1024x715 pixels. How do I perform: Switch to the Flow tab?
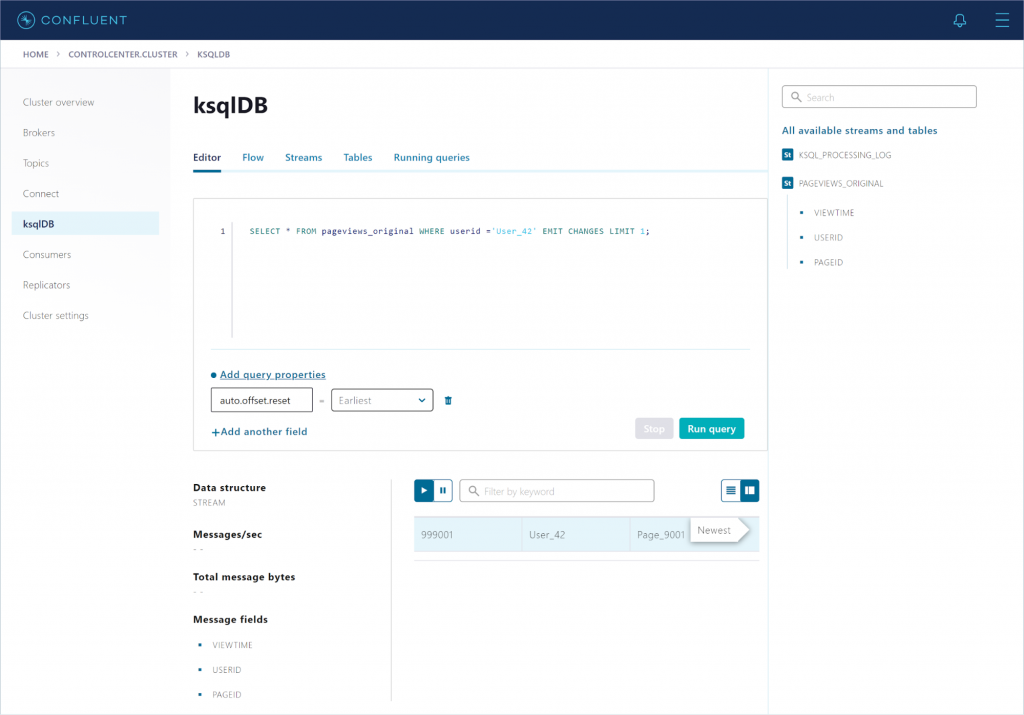pos(253,158)
